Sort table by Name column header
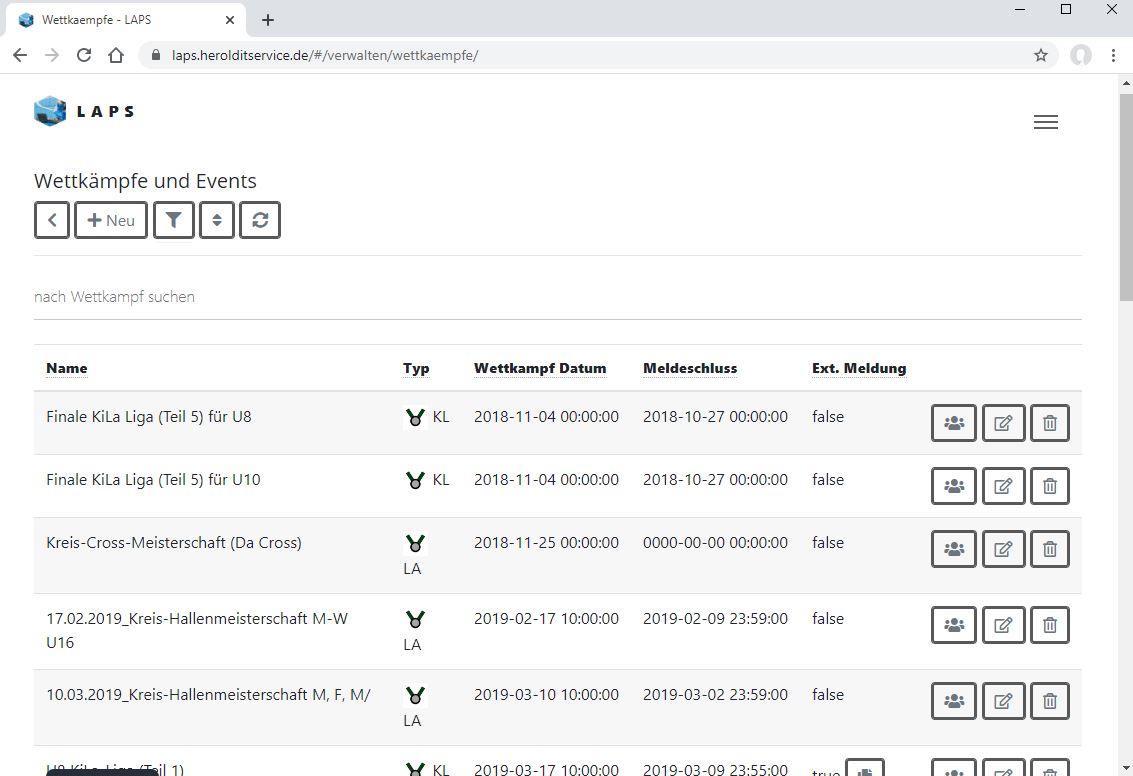 66,368
